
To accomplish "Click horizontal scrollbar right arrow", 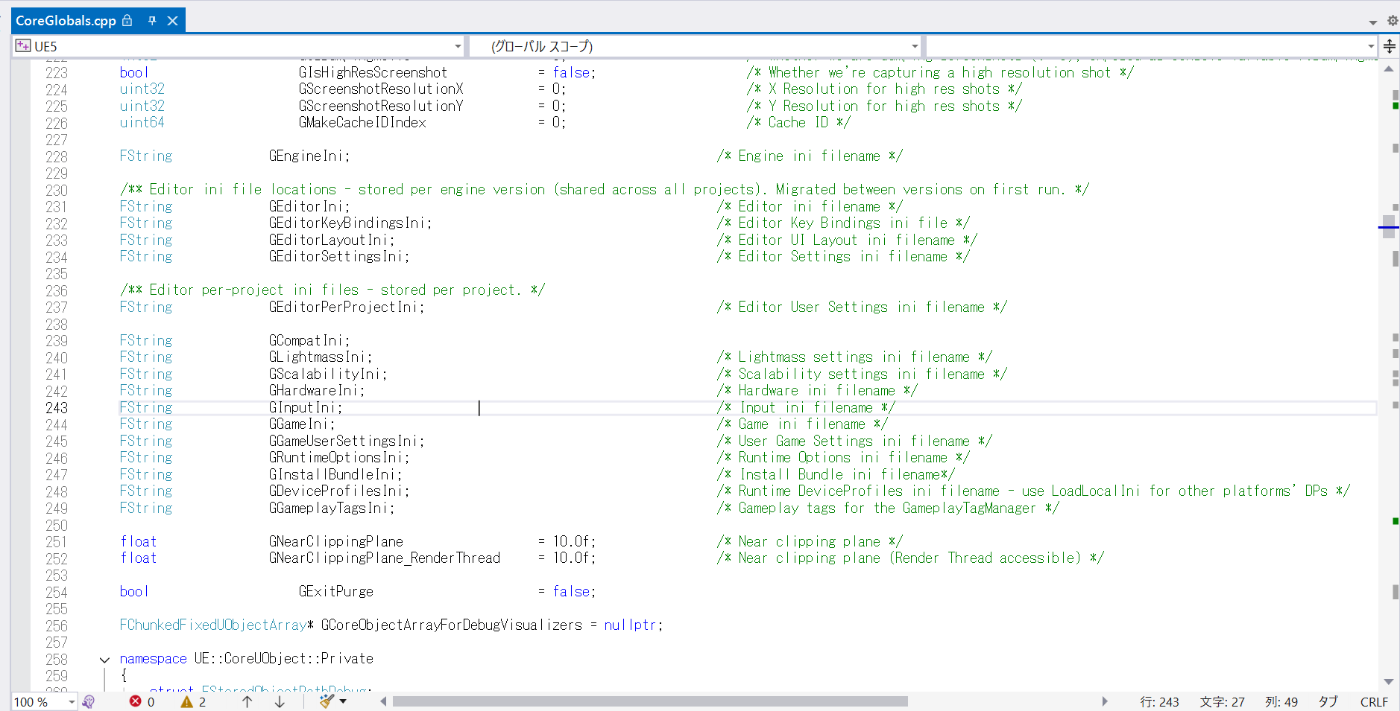I will [x=1104, y=702].
